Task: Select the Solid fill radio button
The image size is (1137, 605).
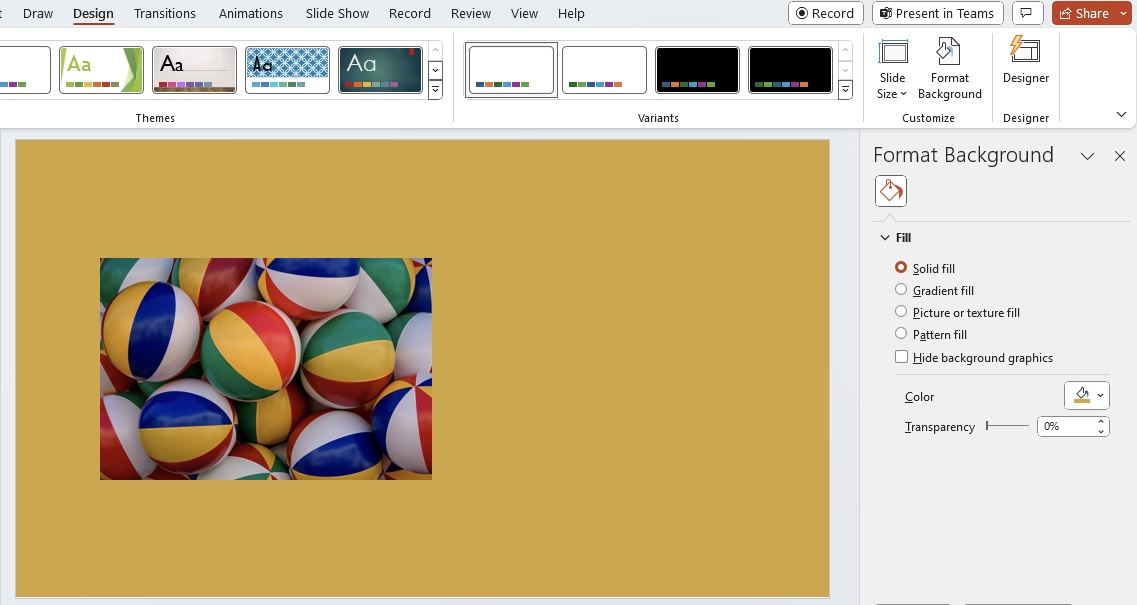Action: click(x=901, y=268)
